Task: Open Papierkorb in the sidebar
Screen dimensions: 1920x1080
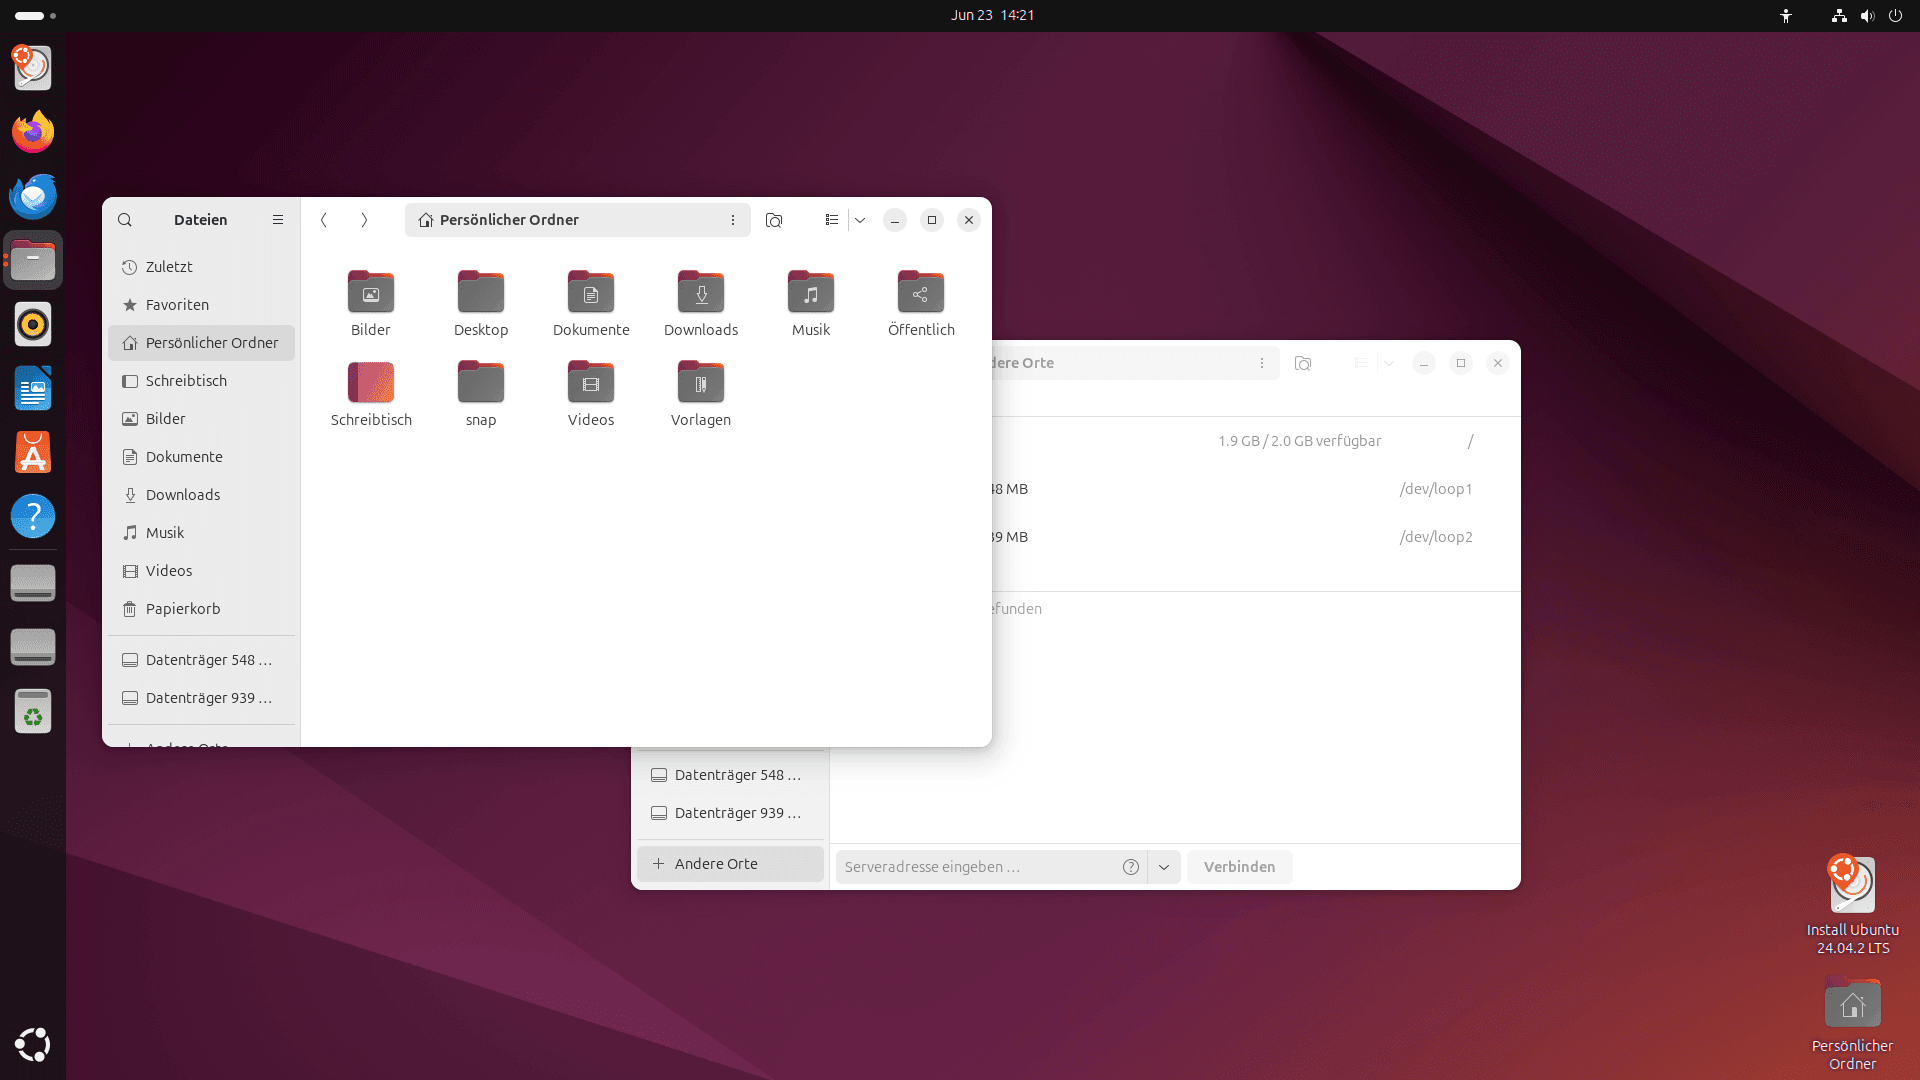Action: coord(201,609)
